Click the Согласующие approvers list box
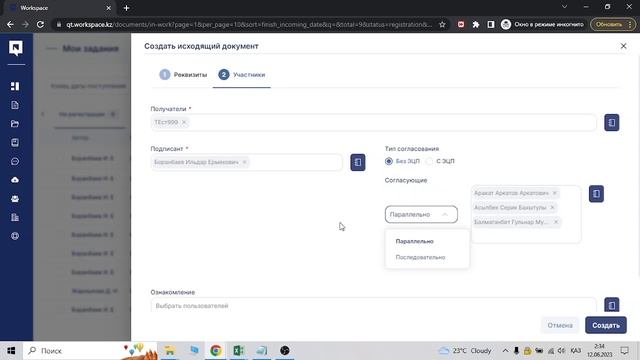Viewport: 640px width, 360px height. coord(526,214)
